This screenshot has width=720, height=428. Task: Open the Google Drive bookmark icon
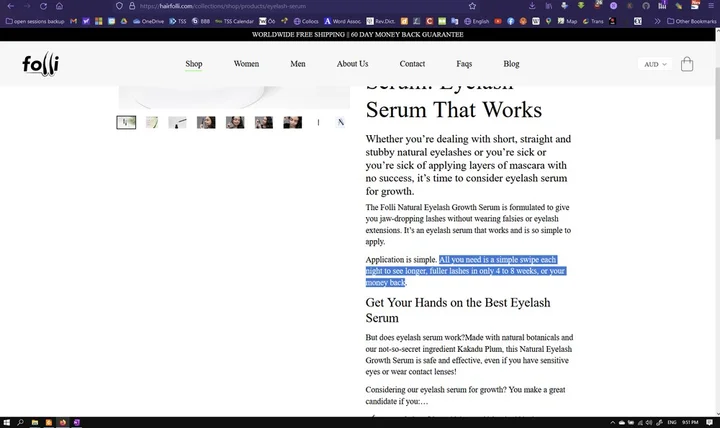point(124,21)
